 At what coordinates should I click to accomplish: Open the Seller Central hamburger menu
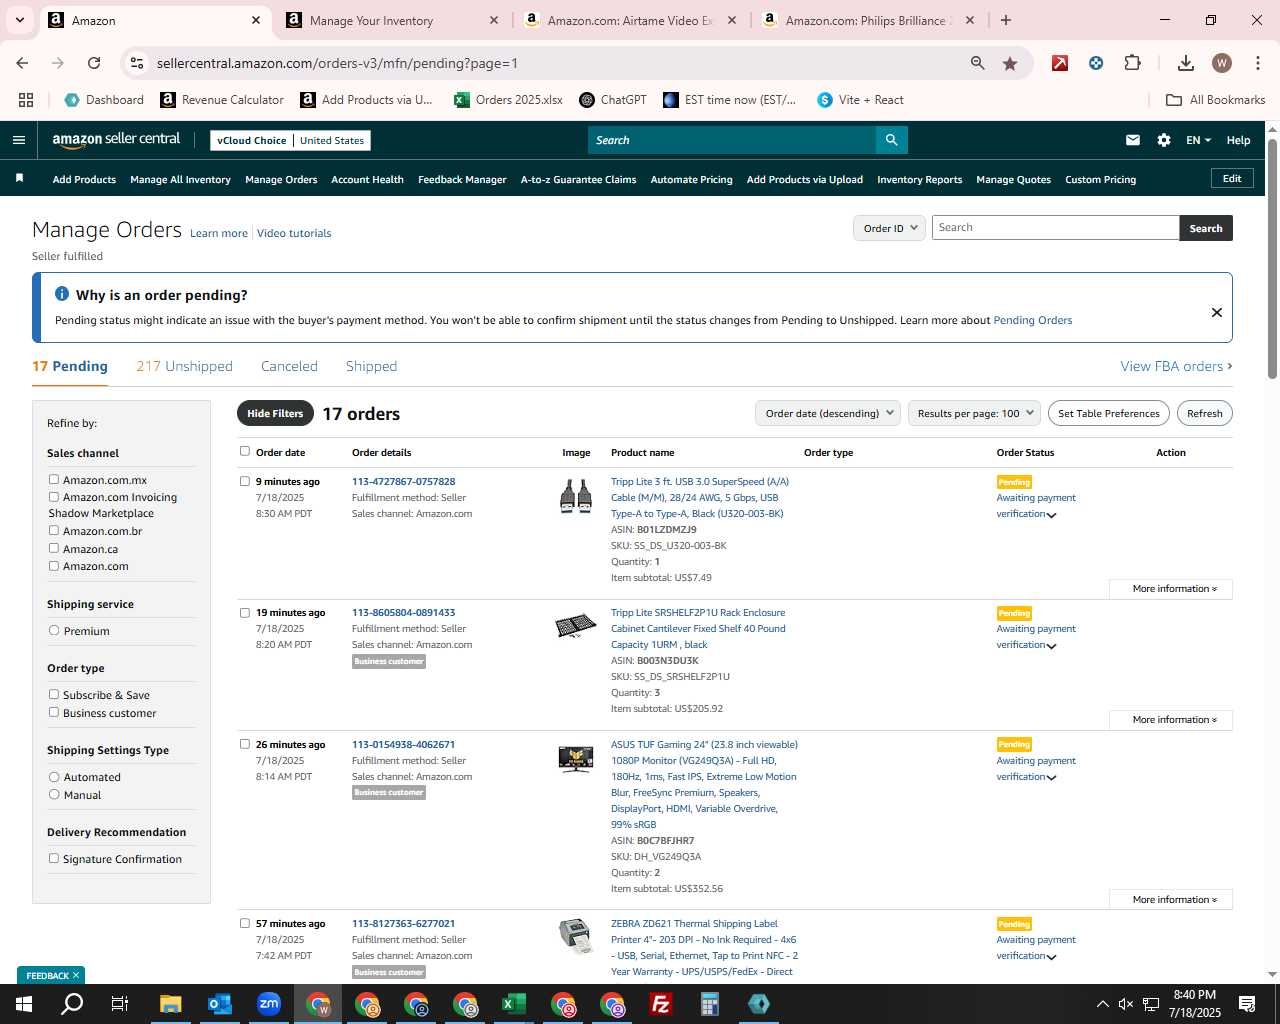pyautogui.click(x=18, y=140)
